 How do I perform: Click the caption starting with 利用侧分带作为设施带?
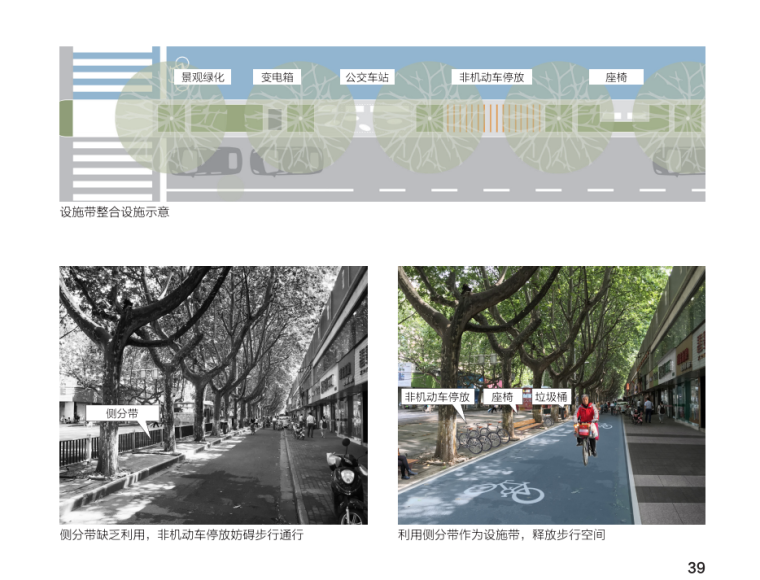coord(501,535)
